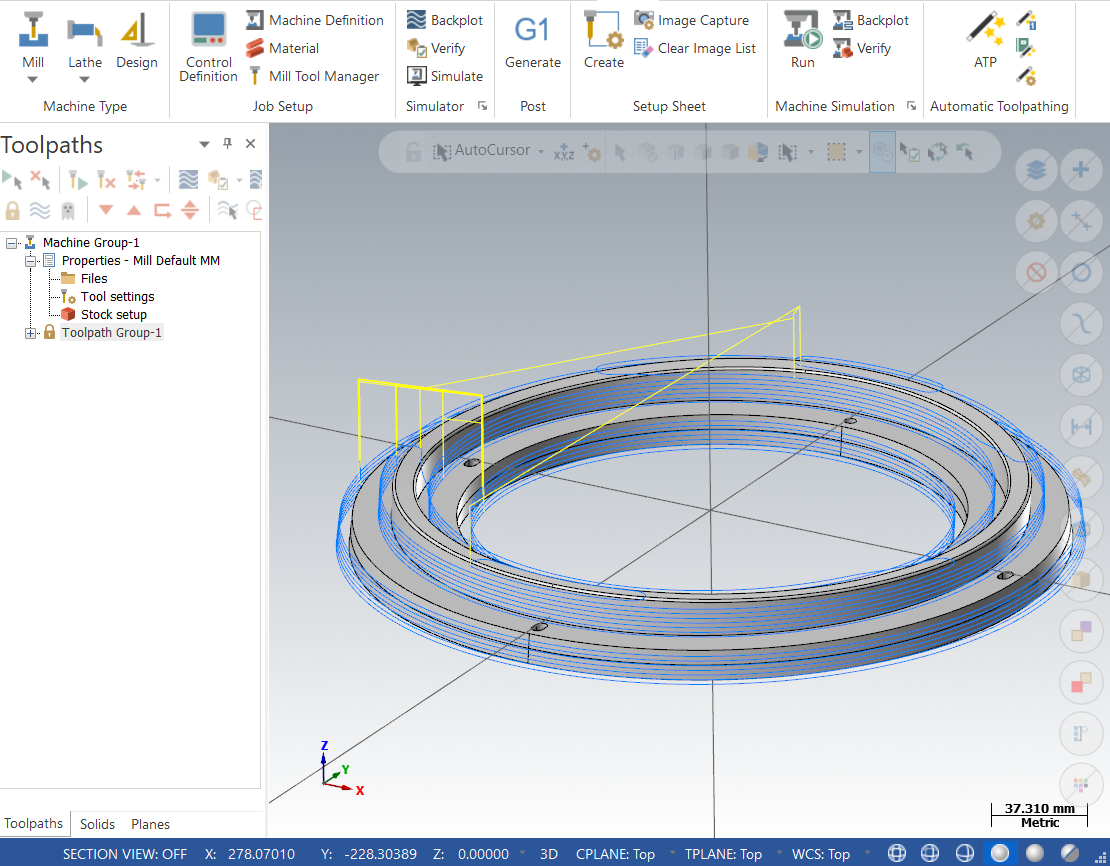Click the ghost icon in the Toolpaths toolbar

67,210
